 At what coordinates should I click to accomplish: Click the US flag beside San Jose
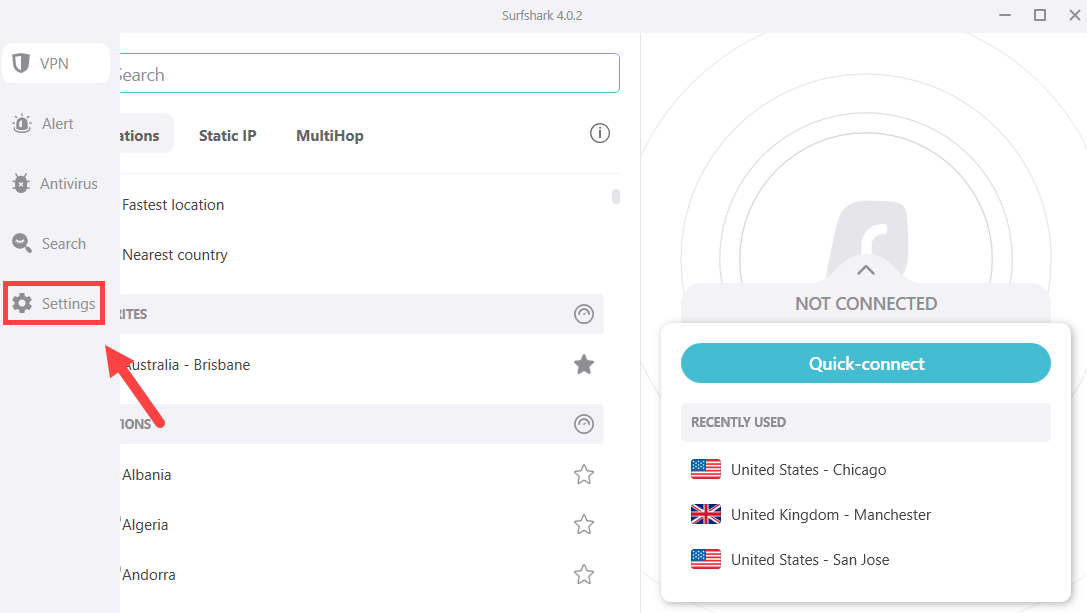point(706,559)
